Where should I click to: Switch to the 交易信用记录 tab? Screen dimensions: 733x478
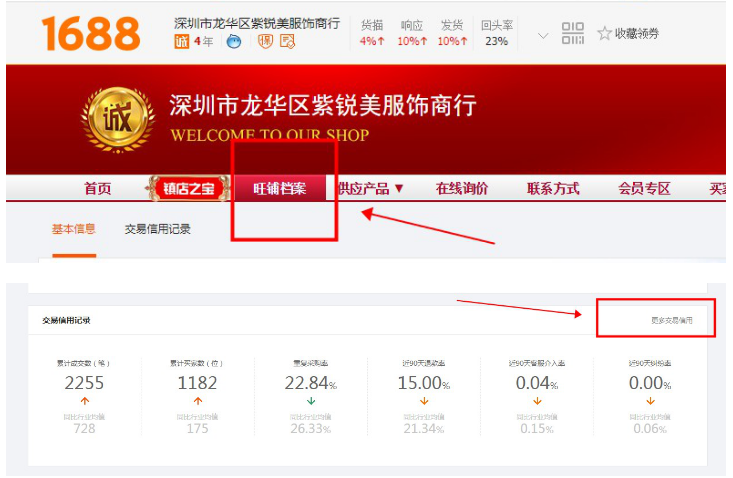coord(158,229)
